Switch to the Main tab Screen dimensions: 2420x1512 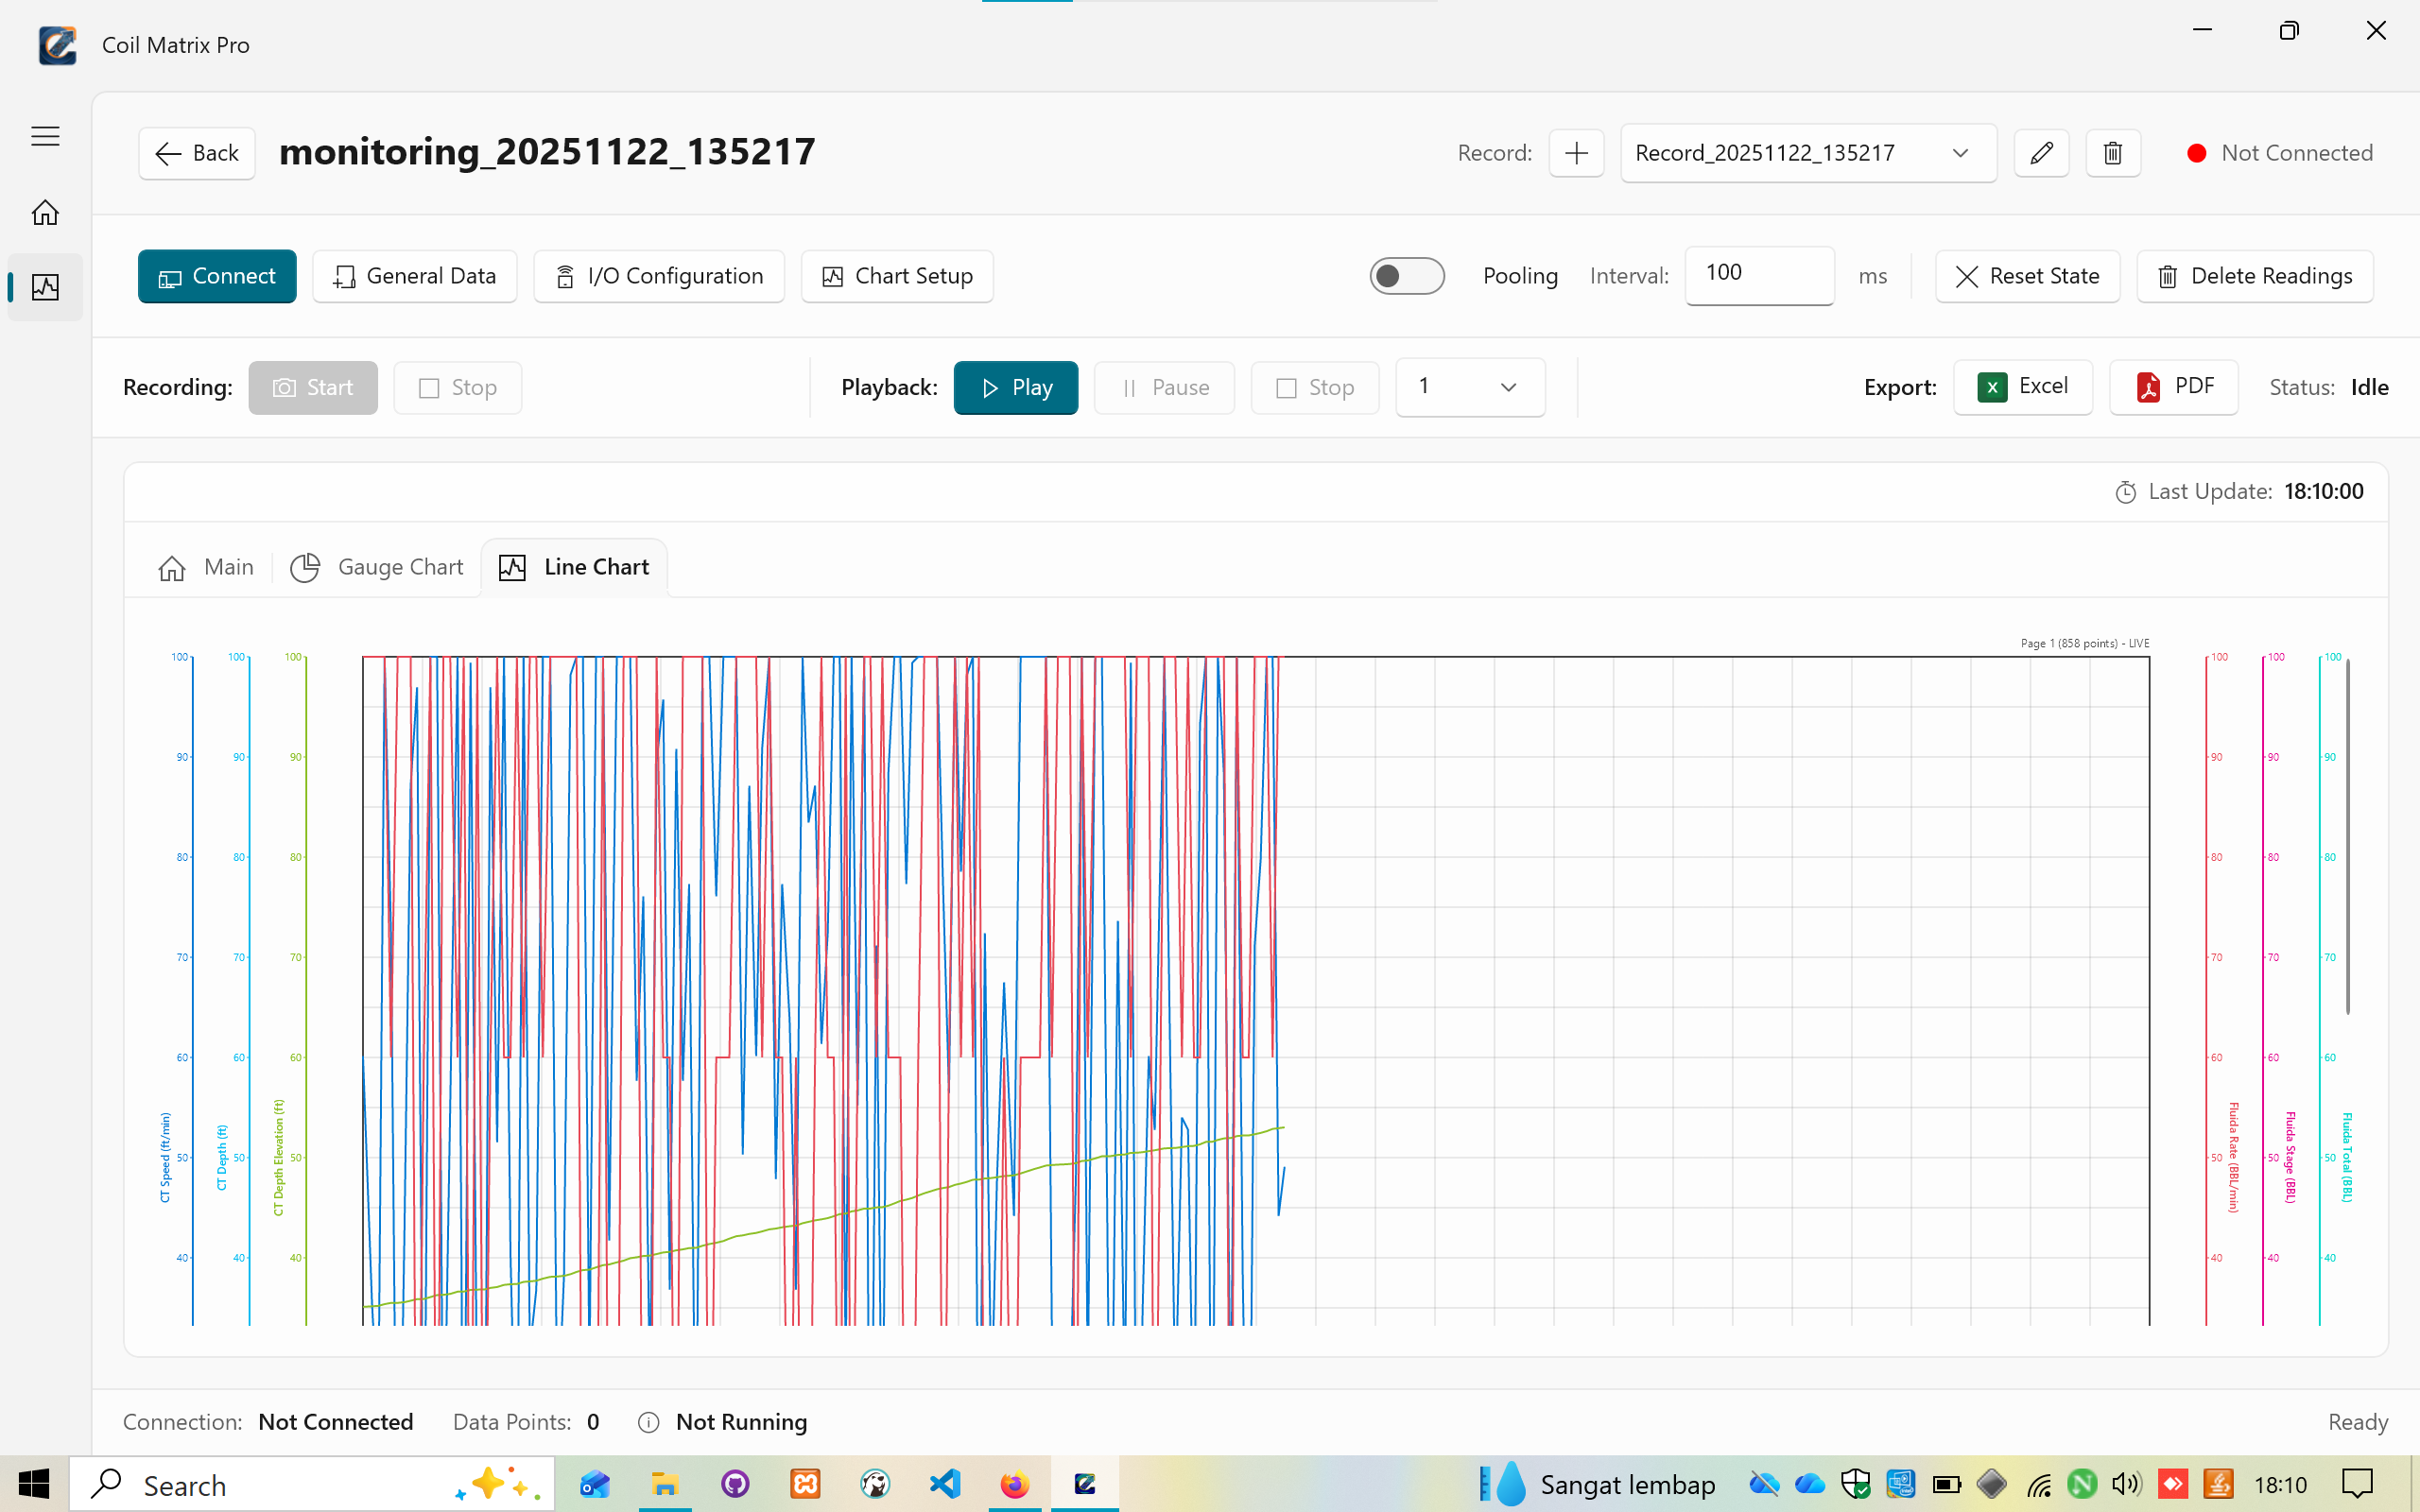click(206, 567)
